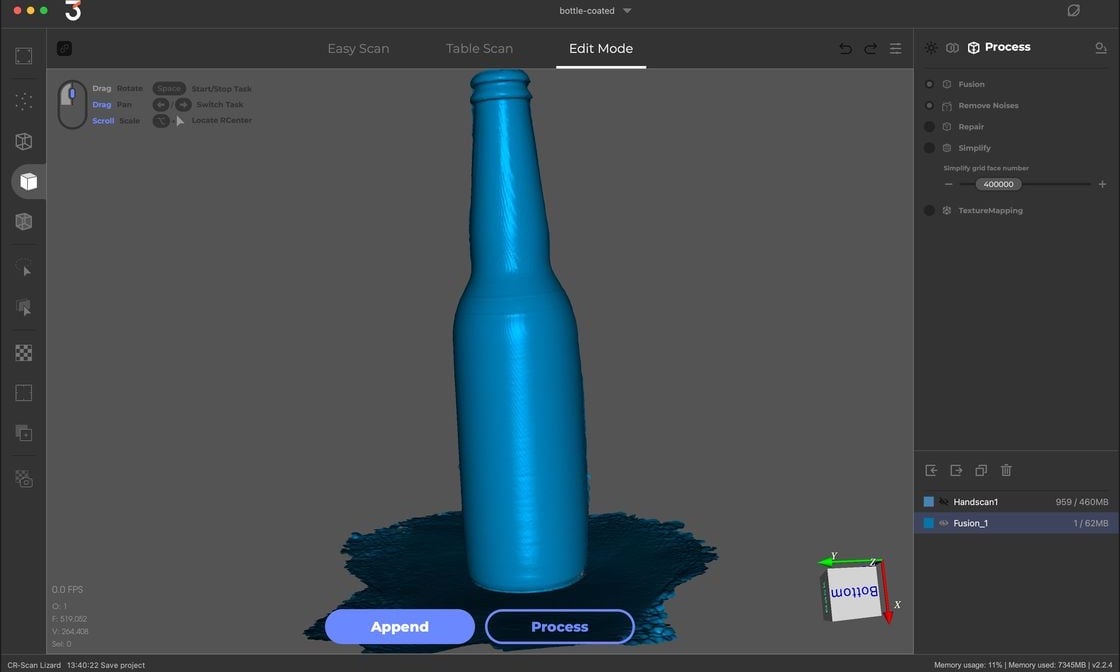Click the undo arrow in top toolbar
Image resolution: width=1120 pixels, height=672 pixels.
point(845,49)
